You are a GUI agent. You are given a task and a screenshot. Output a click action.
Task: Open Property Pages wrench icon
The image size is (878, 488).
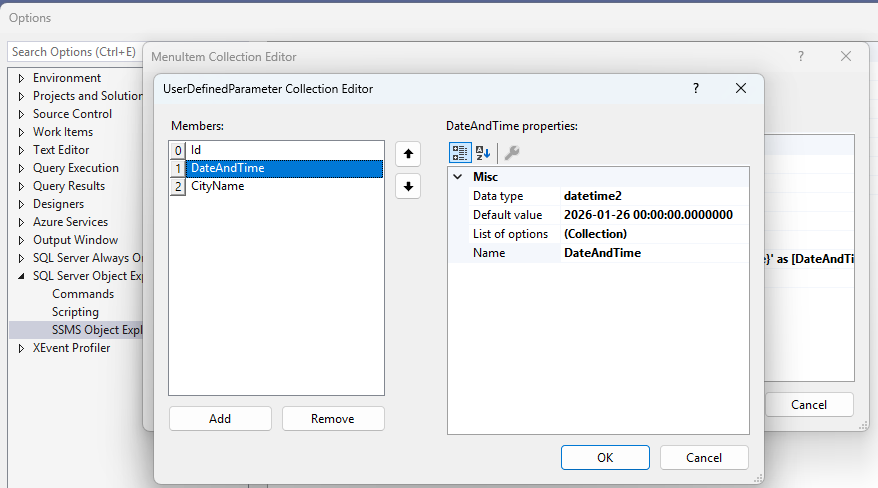(x=512, y=152)
